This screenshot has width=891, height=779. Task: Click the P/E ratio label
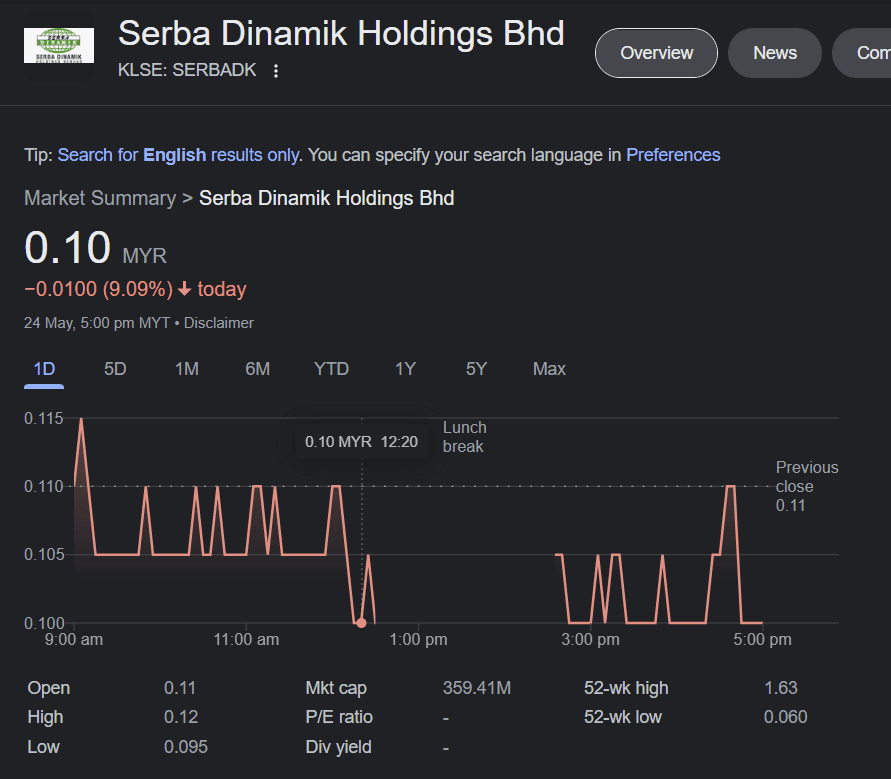[339, 717]
